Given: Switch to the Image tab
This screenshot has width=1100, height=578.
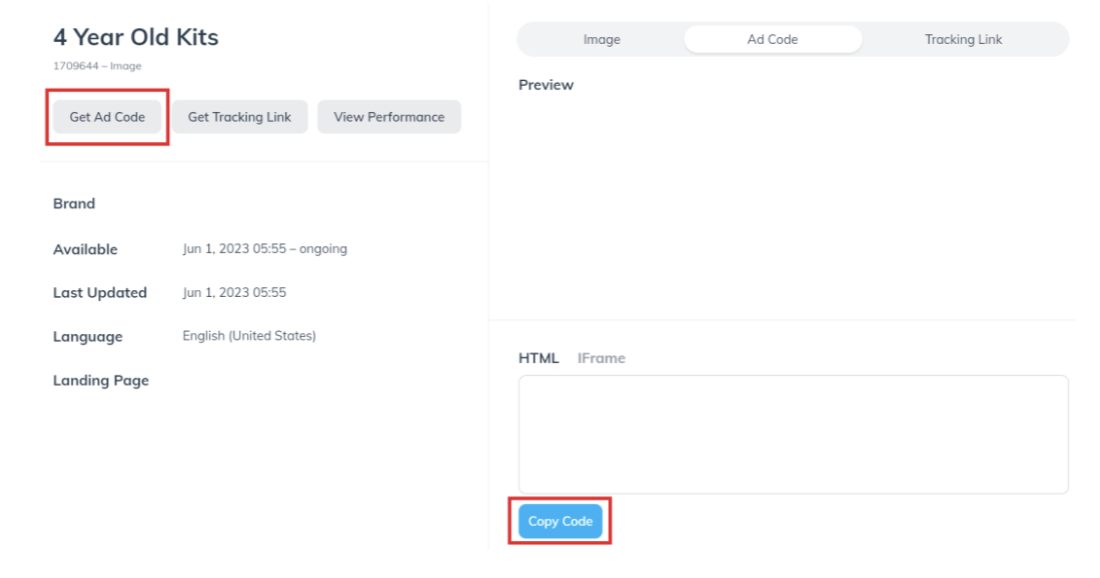Looking at the screenshot, I should click(x=602, y=40).
